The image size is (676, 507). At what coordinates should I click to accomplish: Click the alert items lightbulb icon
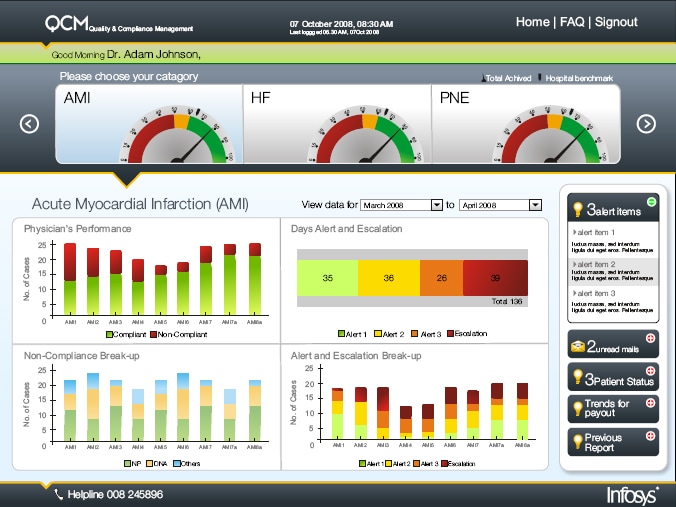[x=578, y=210]
